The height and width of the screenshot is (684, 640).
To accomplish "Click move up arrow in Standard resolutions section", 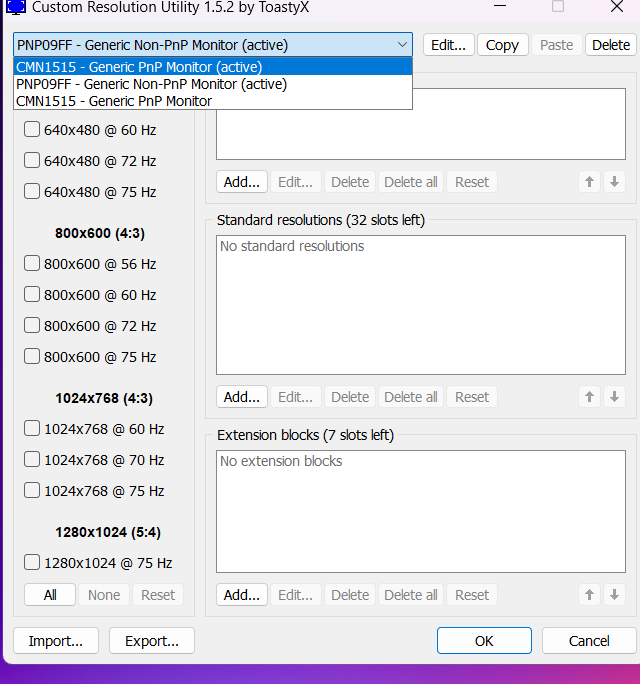I will pyautogui.click(x=590, y=397).
